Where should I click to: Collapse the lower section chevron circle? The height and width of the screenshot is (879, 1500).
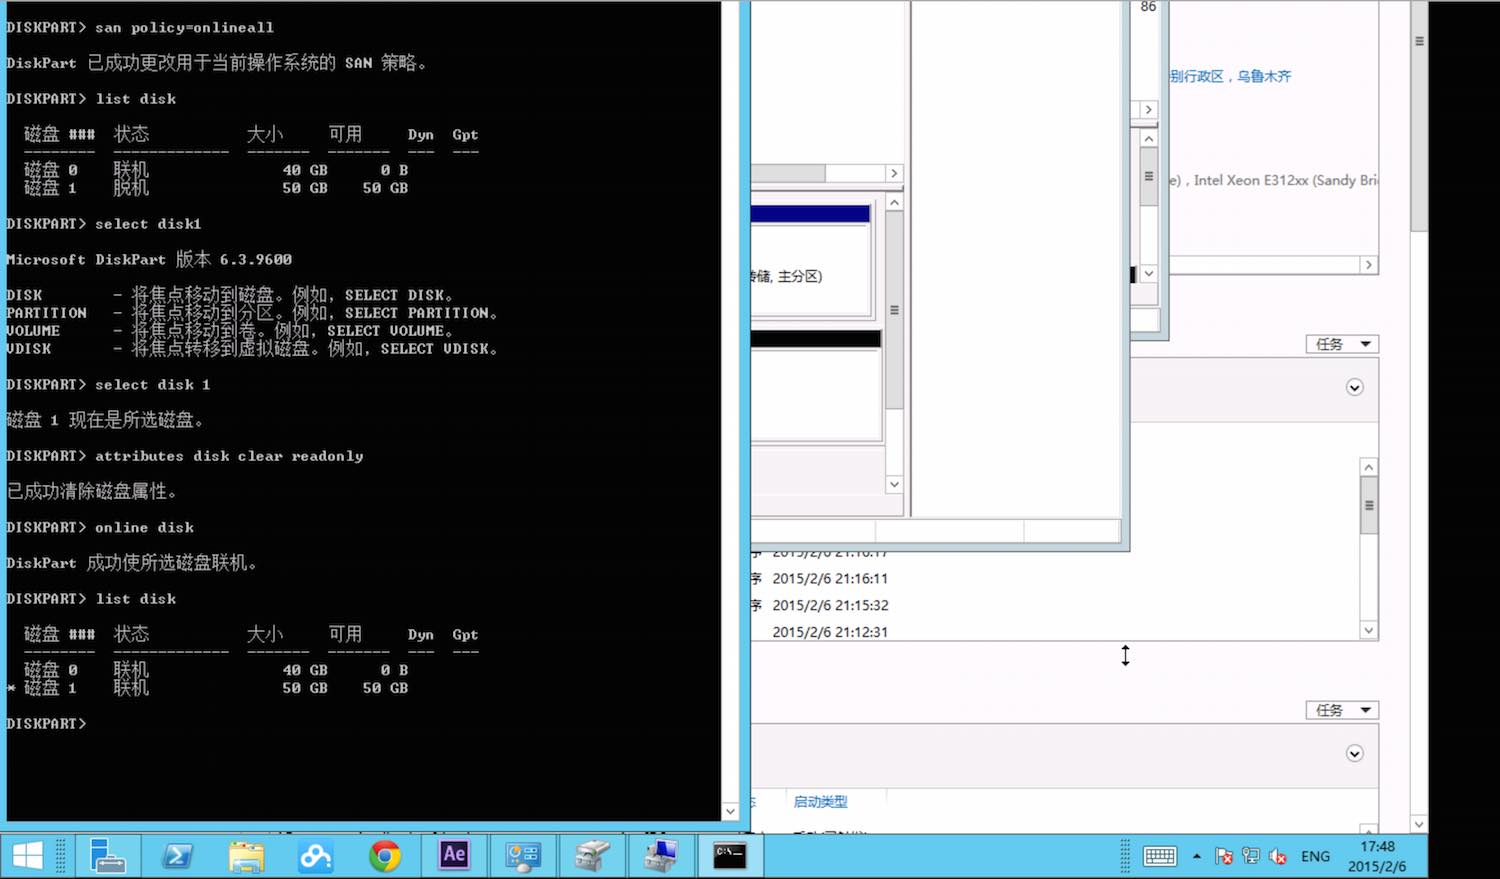tap(1355, 753)
